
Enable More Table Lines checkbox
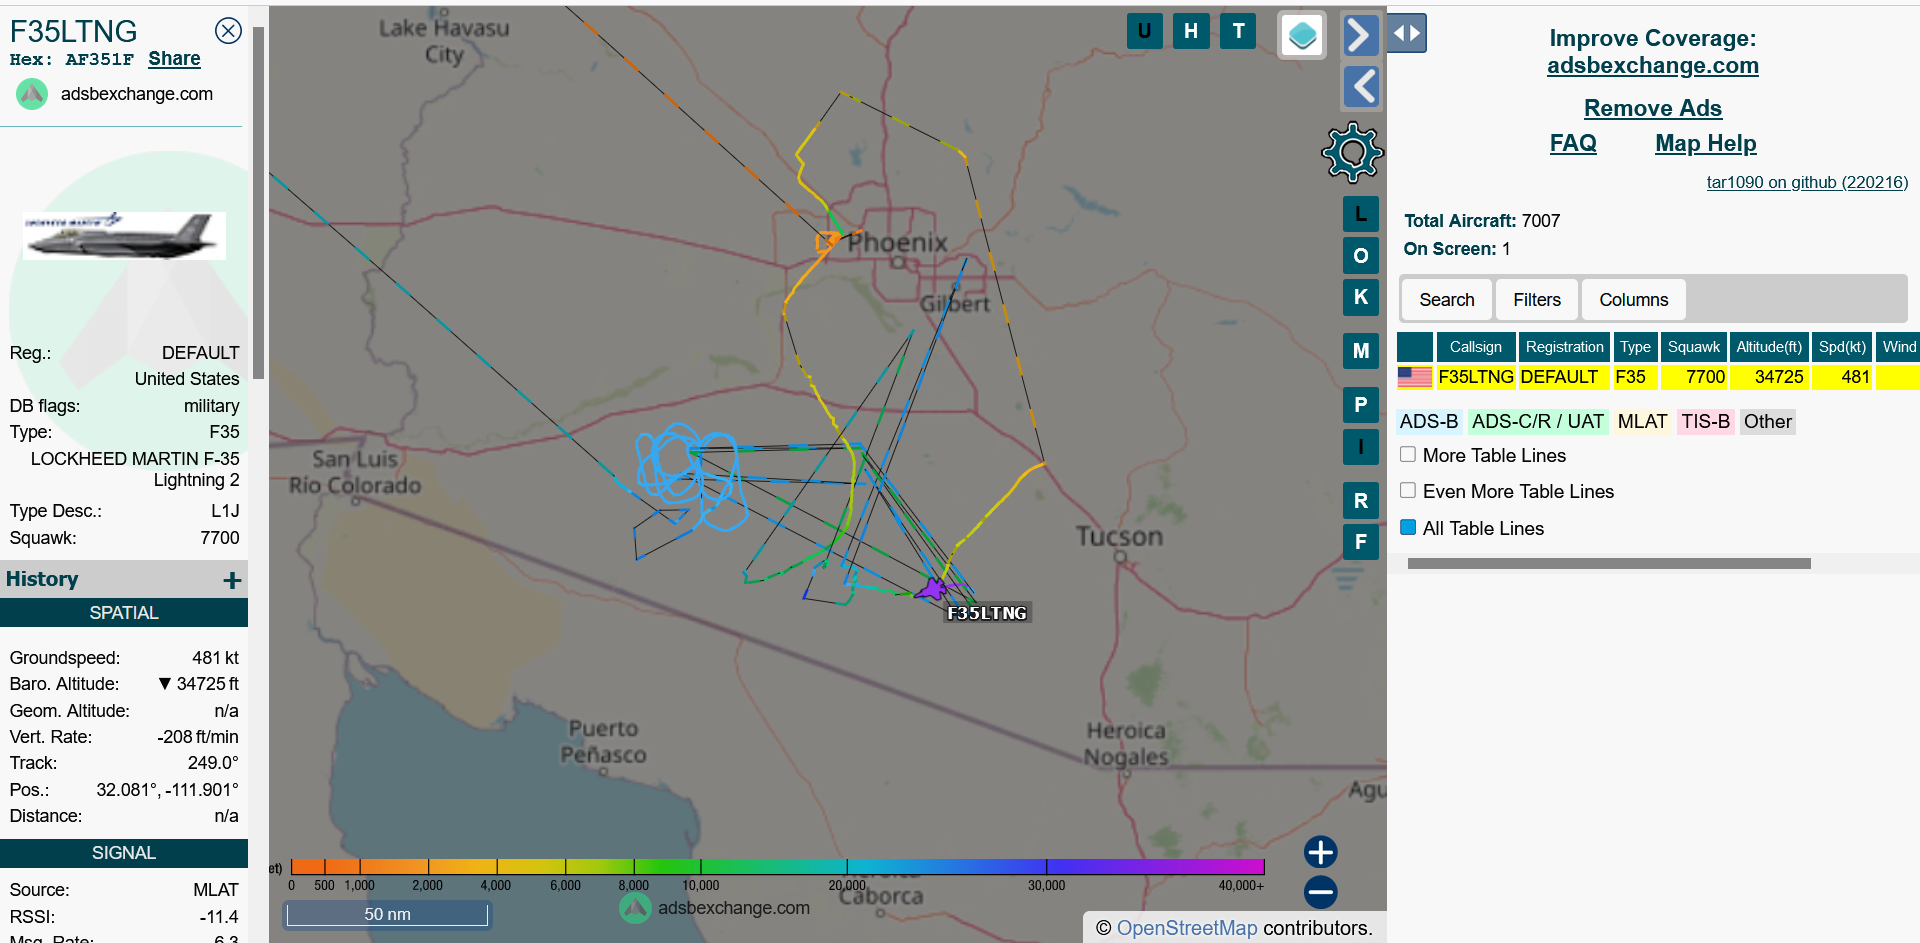pos(1408,454)
